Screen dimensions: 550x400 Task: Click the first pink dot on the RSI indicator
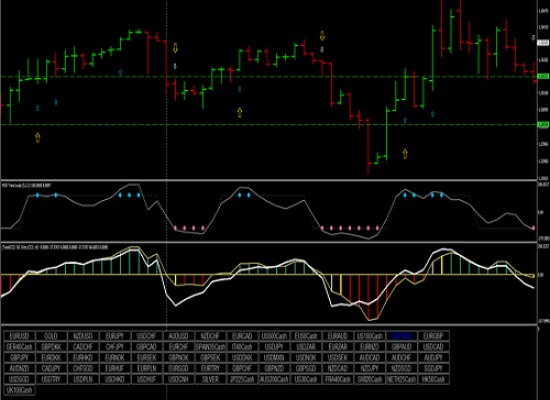(175, 228)
